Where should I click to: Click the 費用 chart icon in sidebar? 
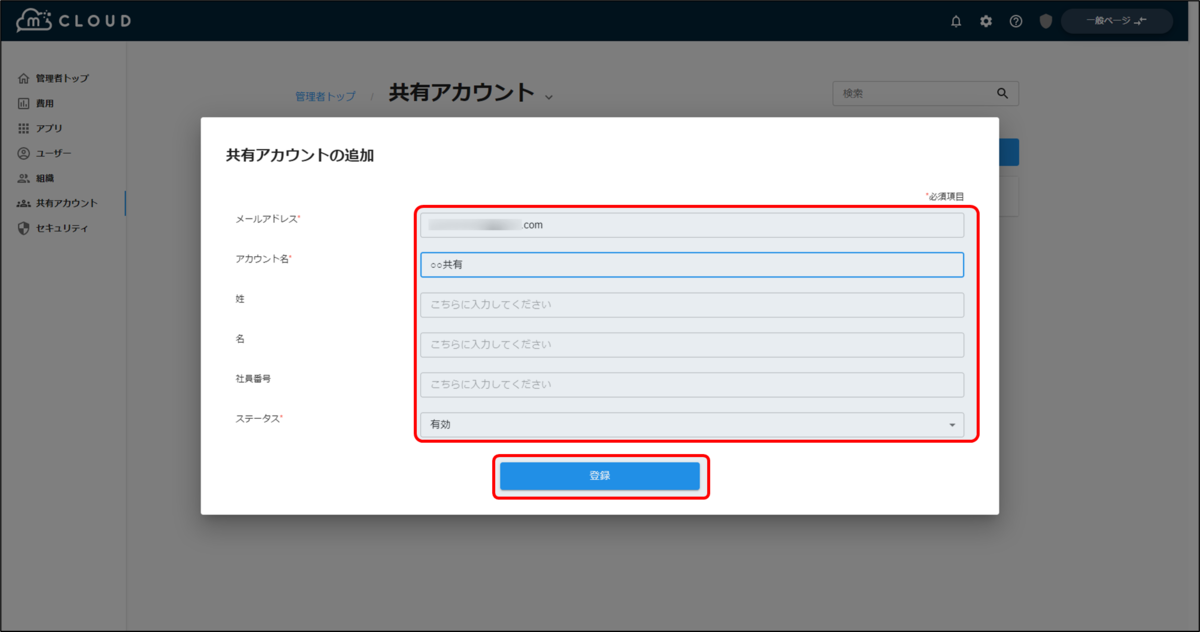[22, 102]
